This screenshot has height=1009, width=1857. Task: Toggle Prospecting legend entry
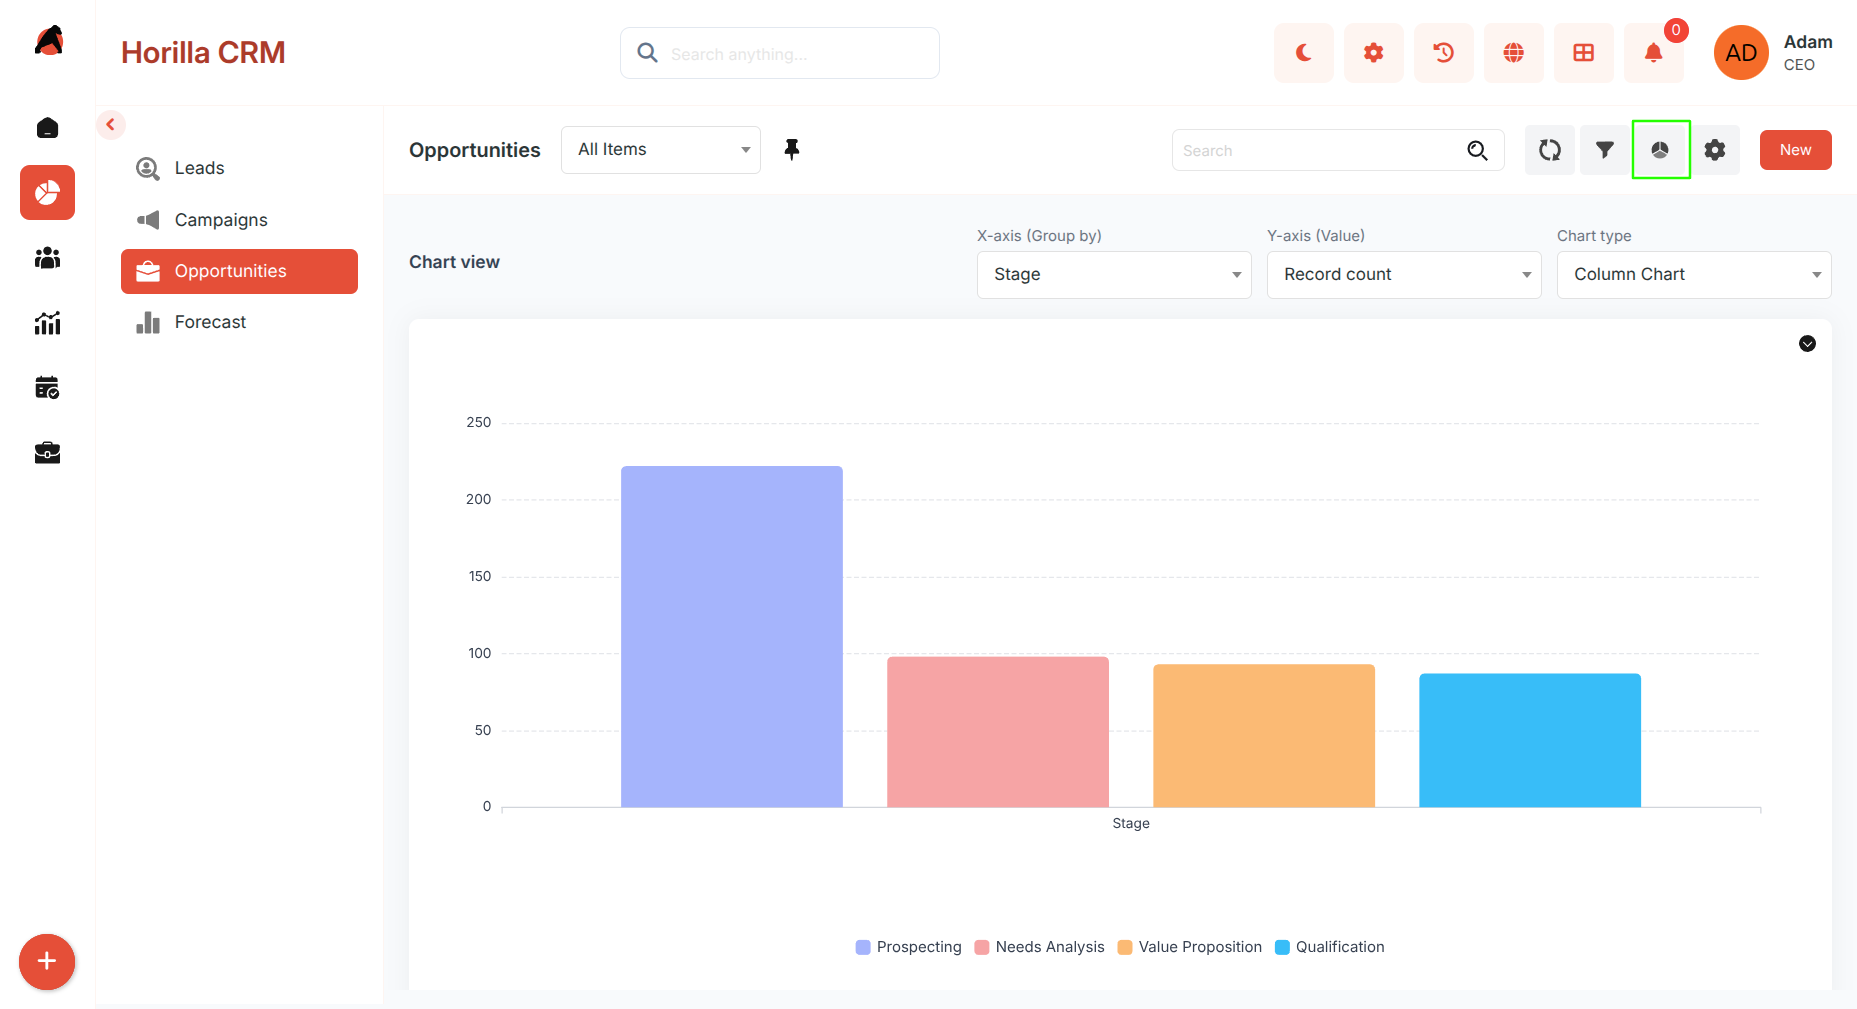(909, 947)
